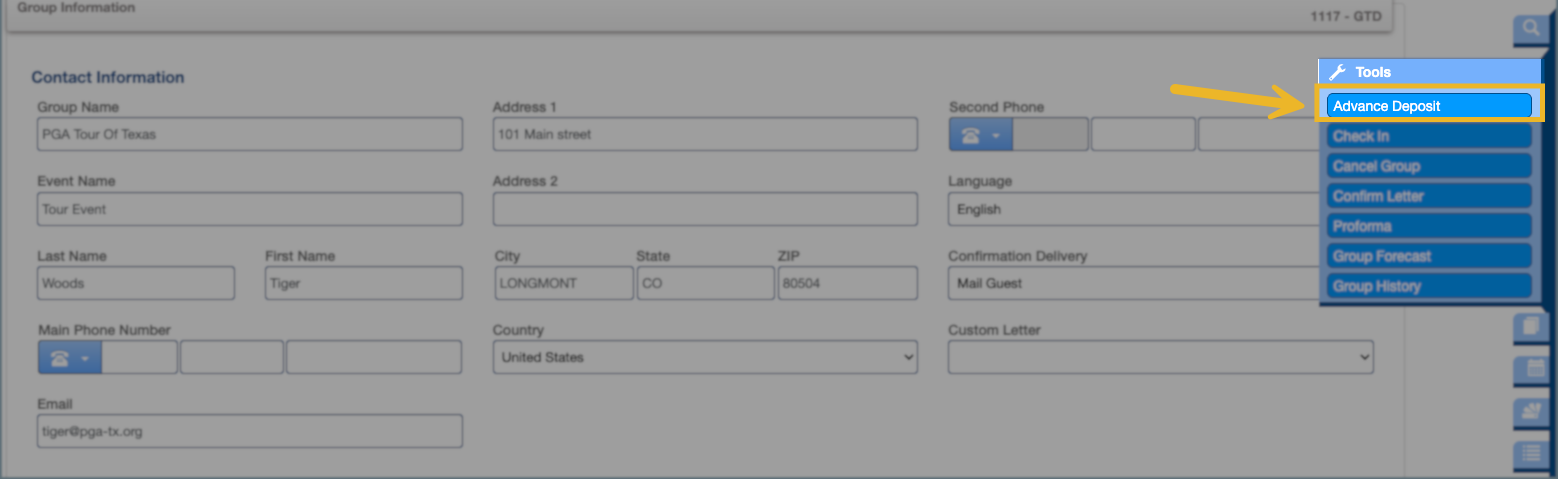Open the documents icon in right sidebar
This screenshot has width=1558, height=479.
(1529, 326)
